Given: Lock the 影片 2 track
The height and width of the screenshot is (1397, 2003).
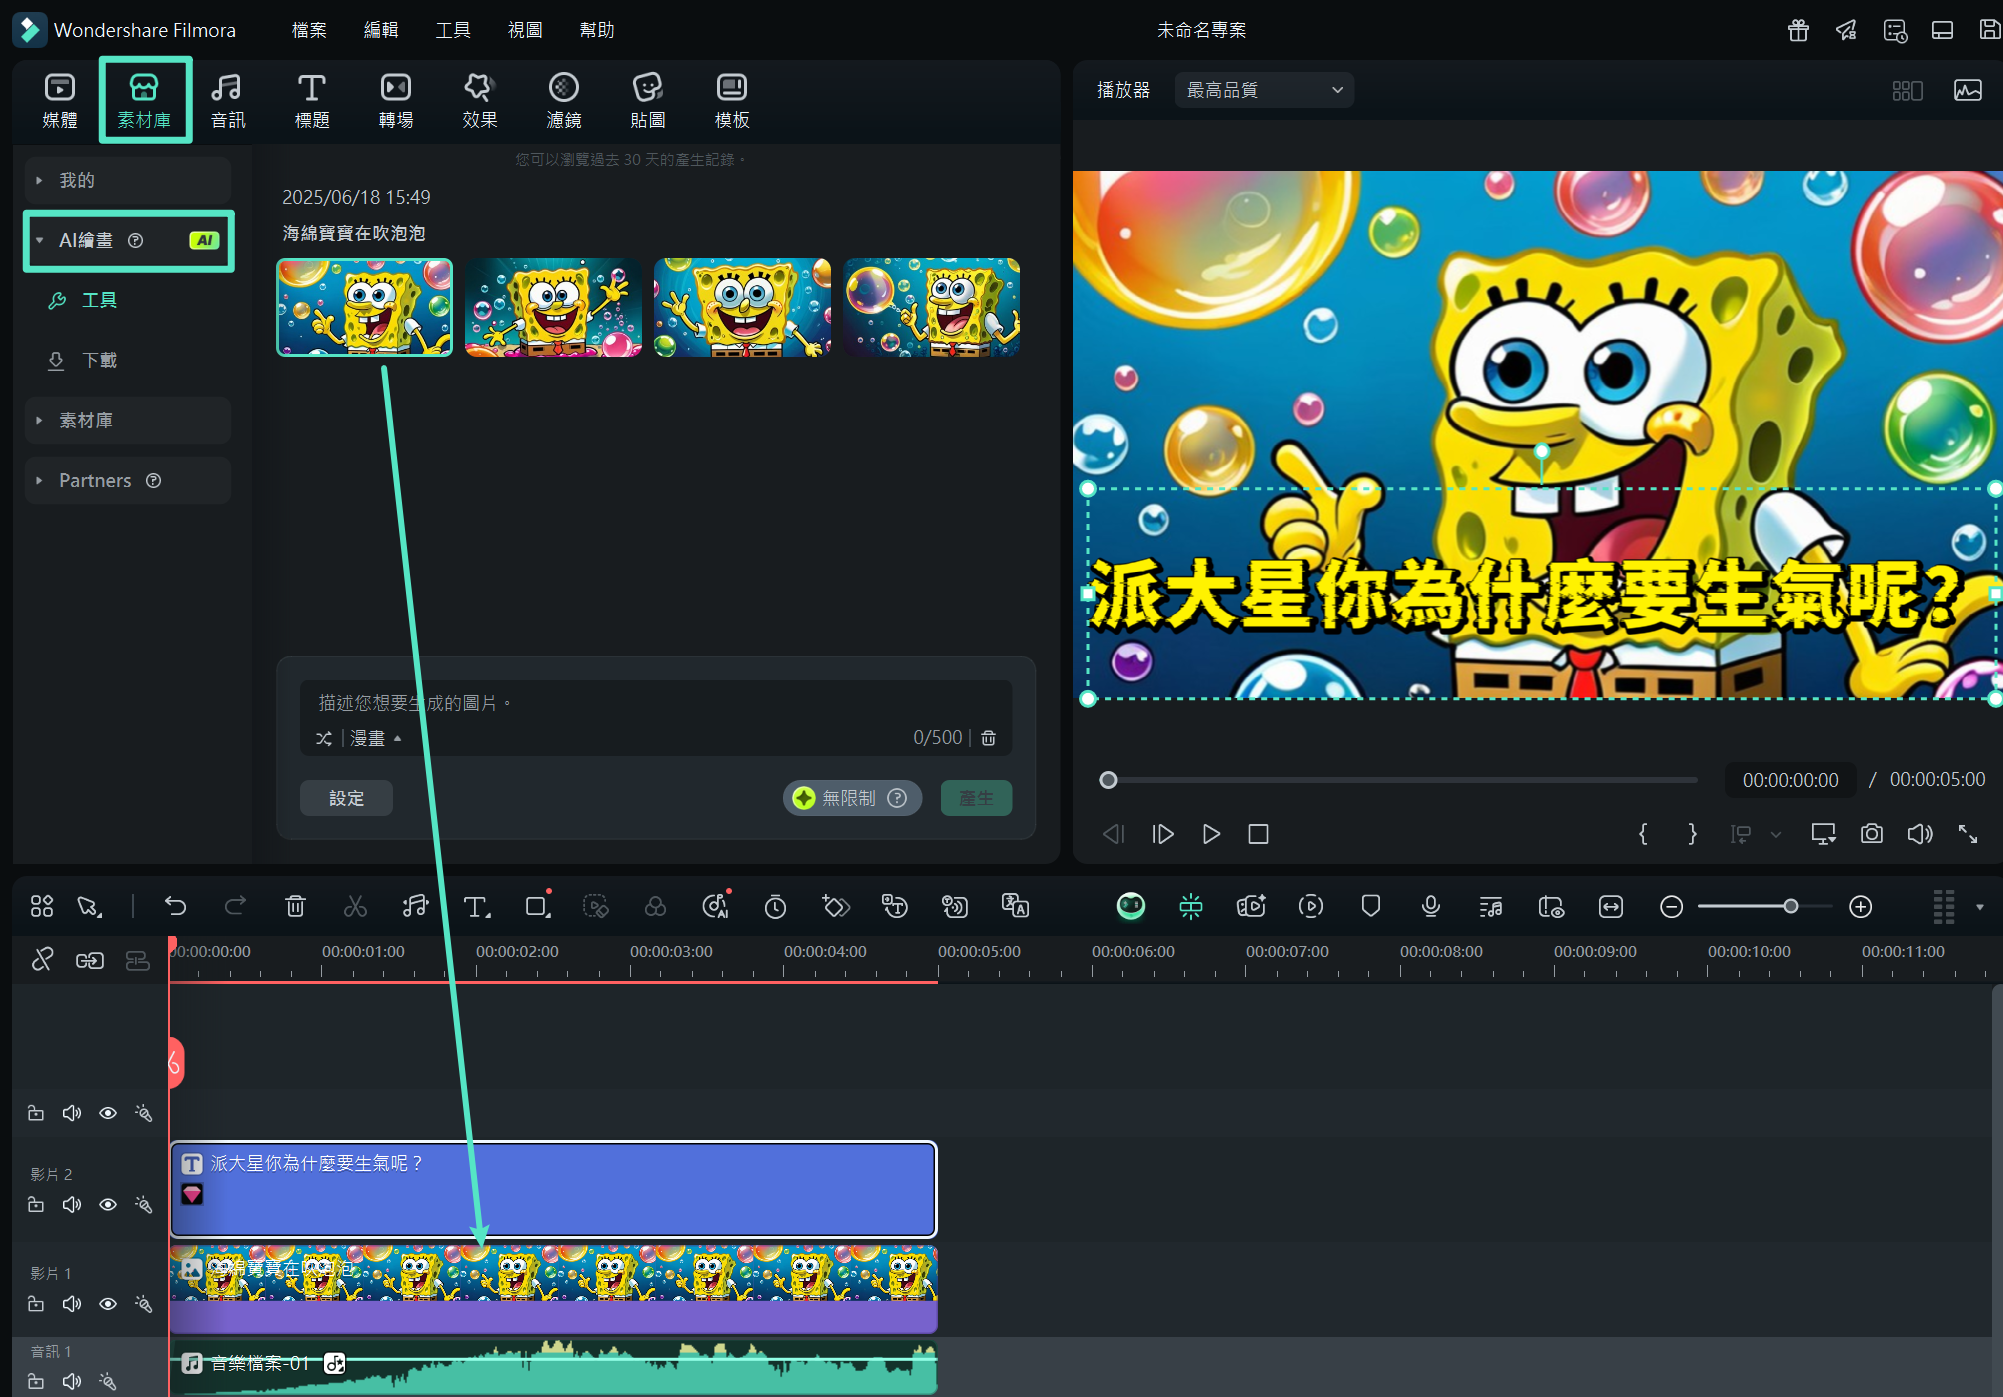Looking at the screenshot, I should pyautogui.click(x=36, y=1204).
